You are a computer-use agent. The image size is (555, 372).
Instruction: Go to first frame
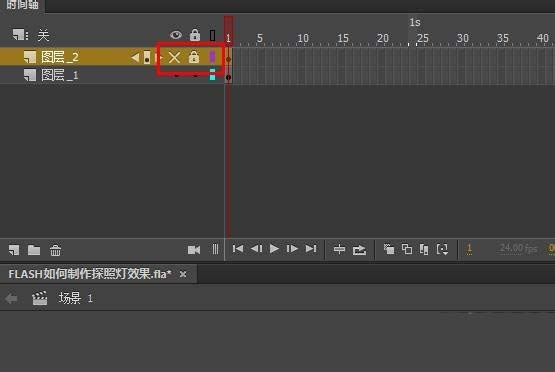[238, 249]
